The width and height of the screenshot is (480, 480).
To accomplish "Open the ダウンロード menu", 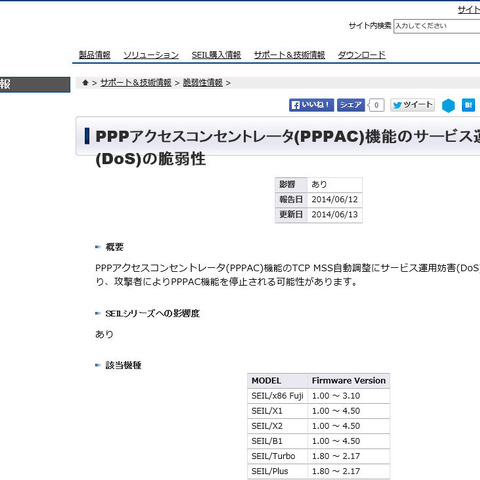I will (362, 55).
